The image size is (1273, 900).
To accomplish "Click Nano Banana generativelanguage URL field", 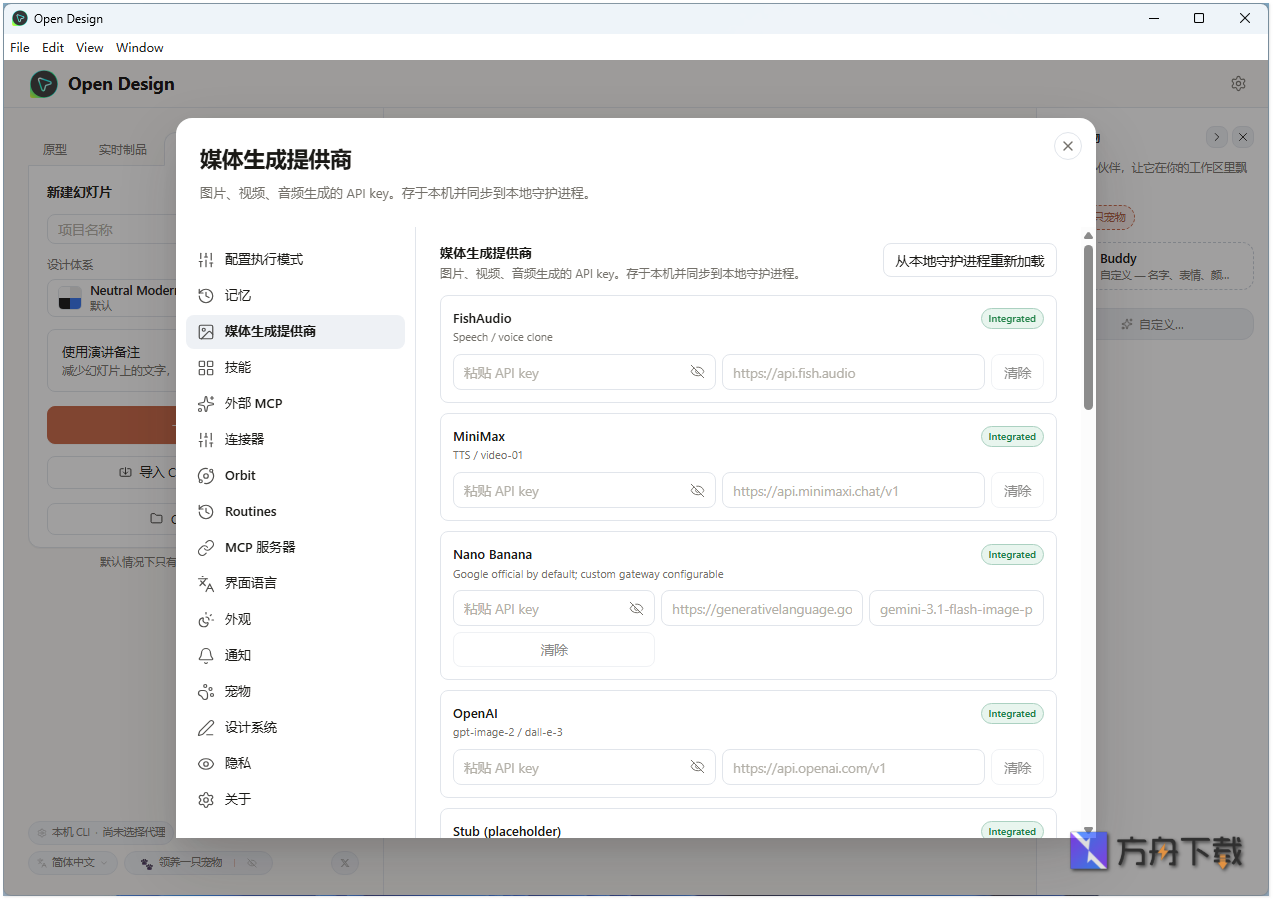I will (762, 608).
